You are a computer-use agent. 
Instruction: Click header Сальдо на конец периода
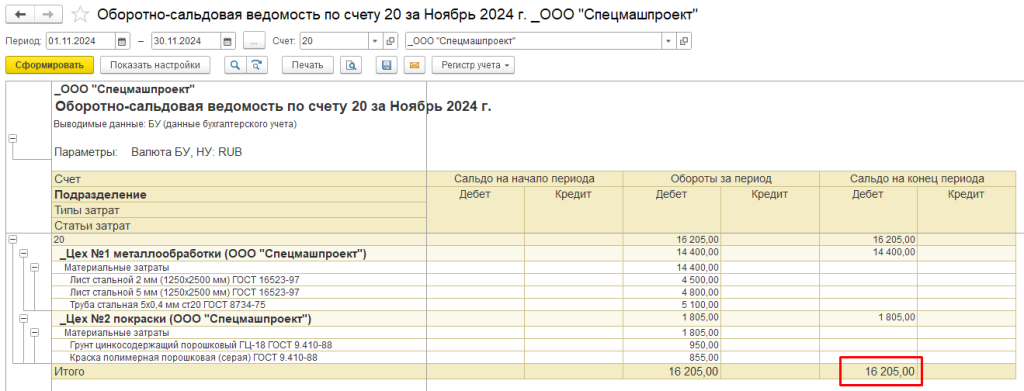click(x=917, y=178)
